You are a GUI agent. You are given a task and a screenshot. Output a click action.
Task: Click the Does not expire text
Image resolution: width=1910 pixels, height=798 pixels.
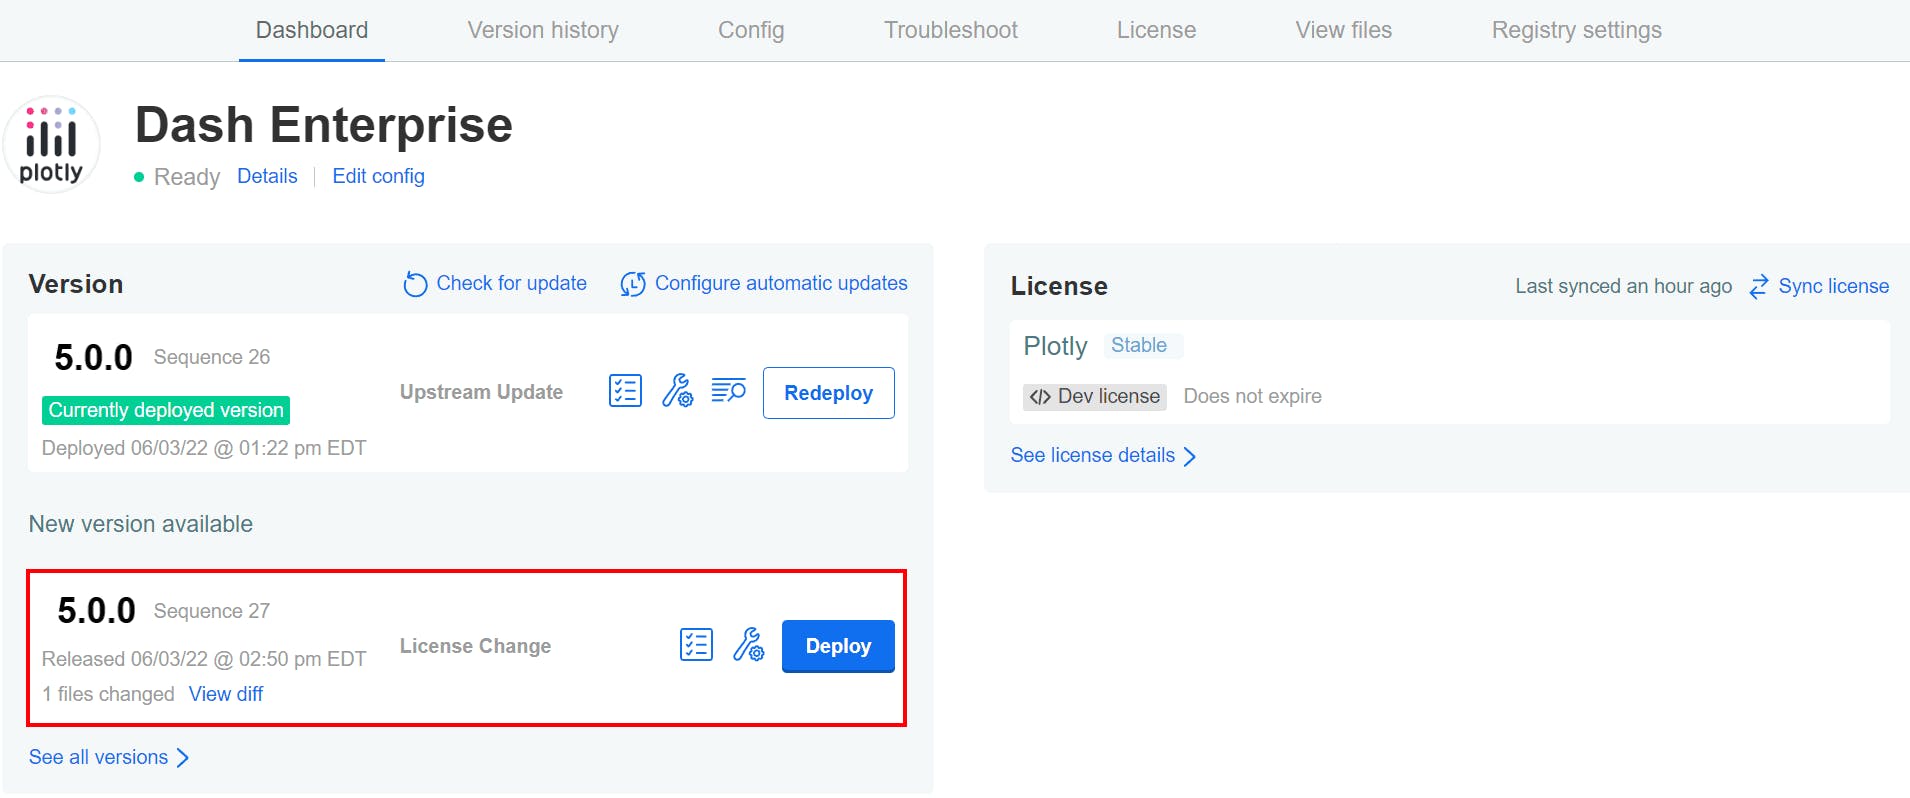[1253, 396]
